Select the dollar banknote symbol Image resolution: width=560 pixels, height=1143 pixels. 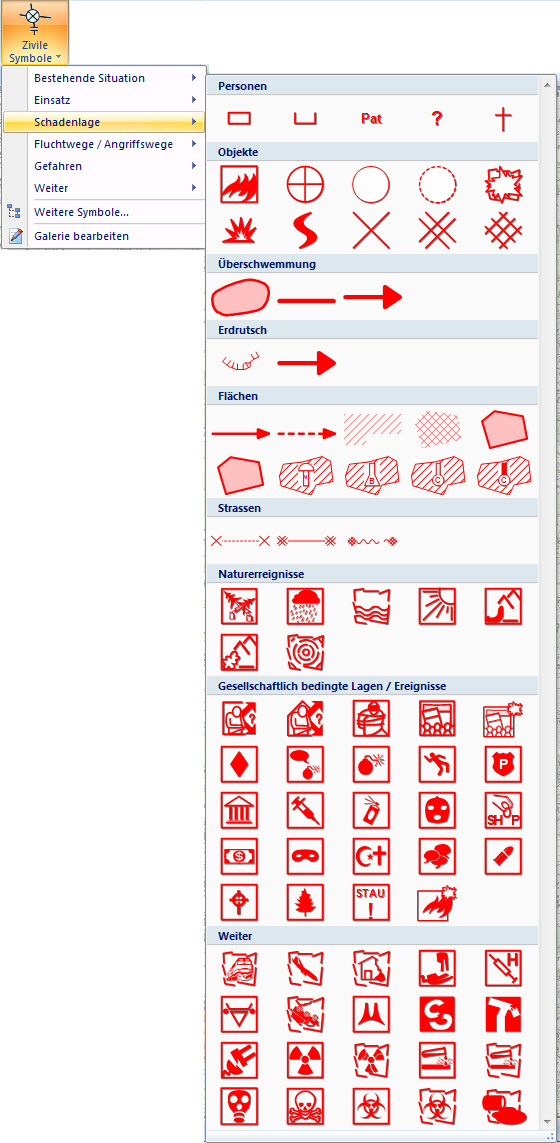coord(239,855)
